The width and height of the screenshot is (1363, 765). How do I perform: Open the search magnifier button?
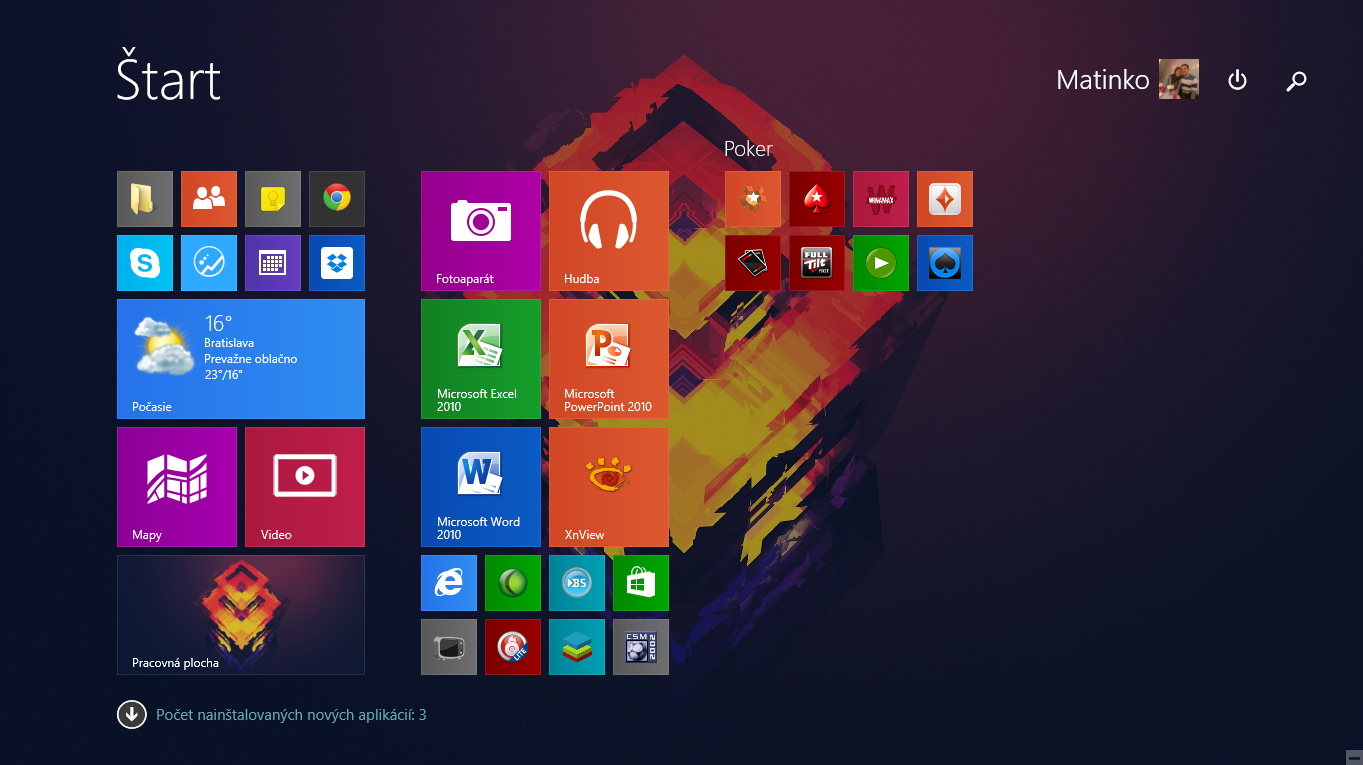coord(1296,80)
